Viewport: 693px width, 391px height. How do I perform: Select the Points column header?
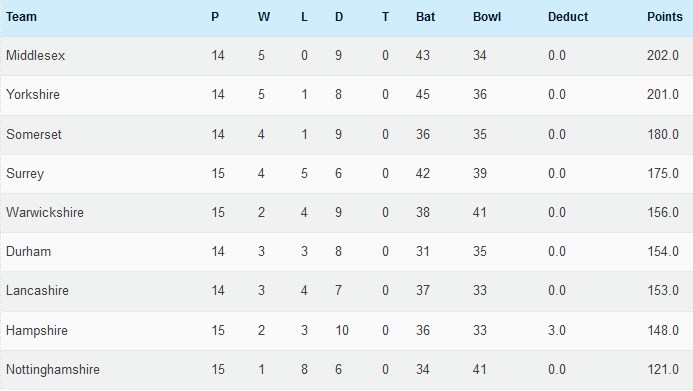(665, 17)
